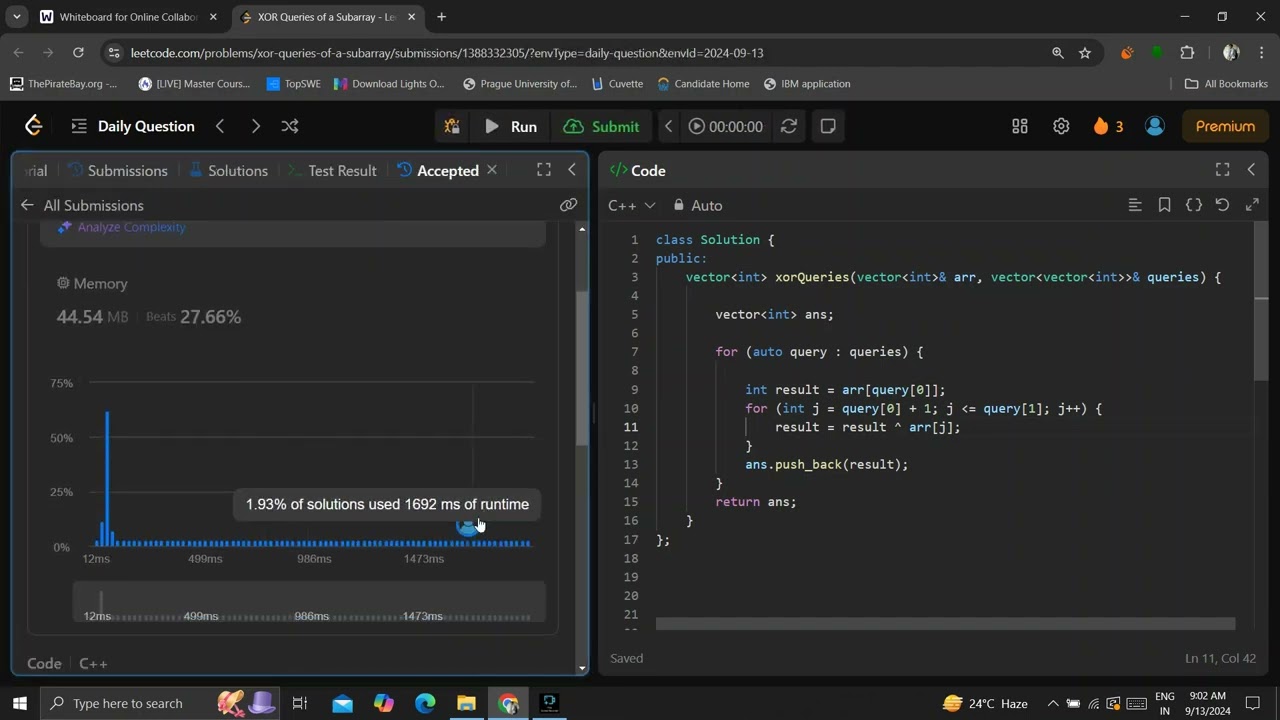Open LeetCode settings gear
This screenshot has width=1280, height=720.
tap(1061, 126)
